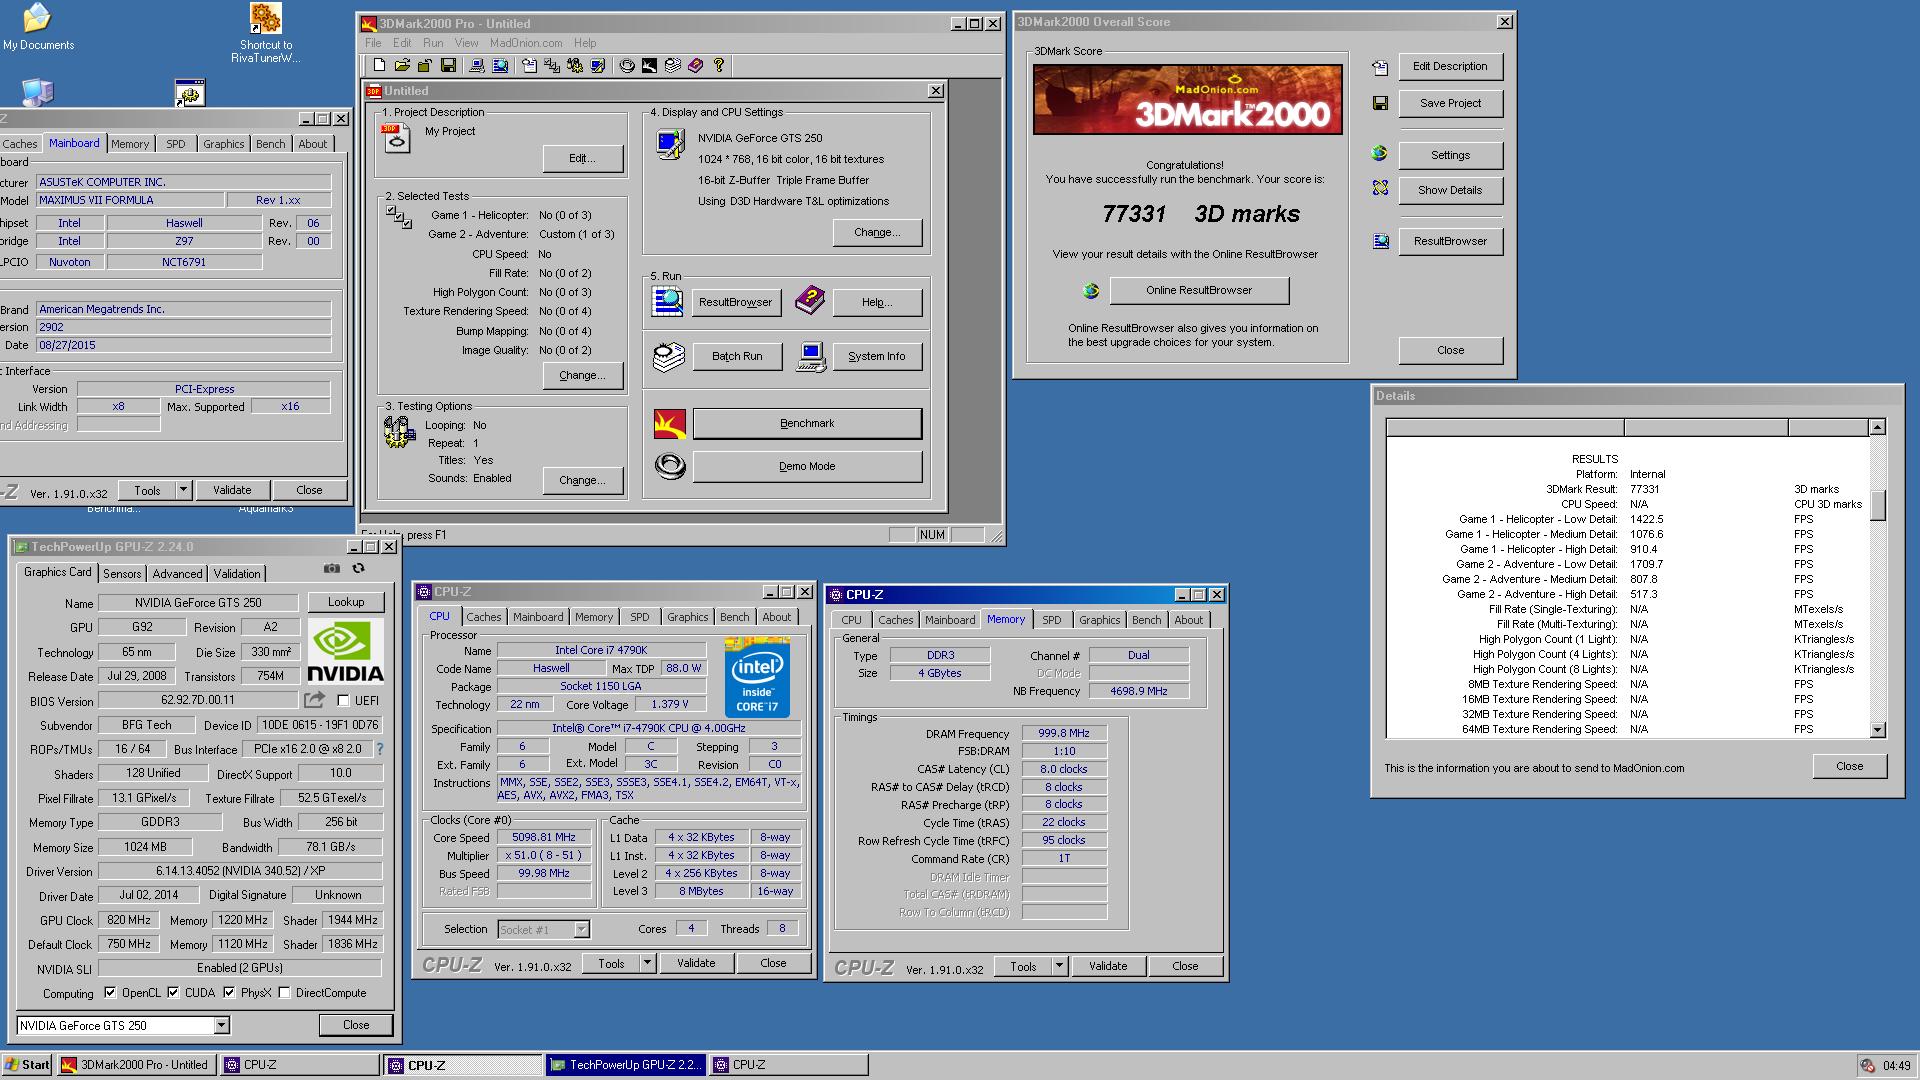Open the Socket #1 selection dropdown
This screenshot has height=1080, width=1920.
[x=580, y=929]
